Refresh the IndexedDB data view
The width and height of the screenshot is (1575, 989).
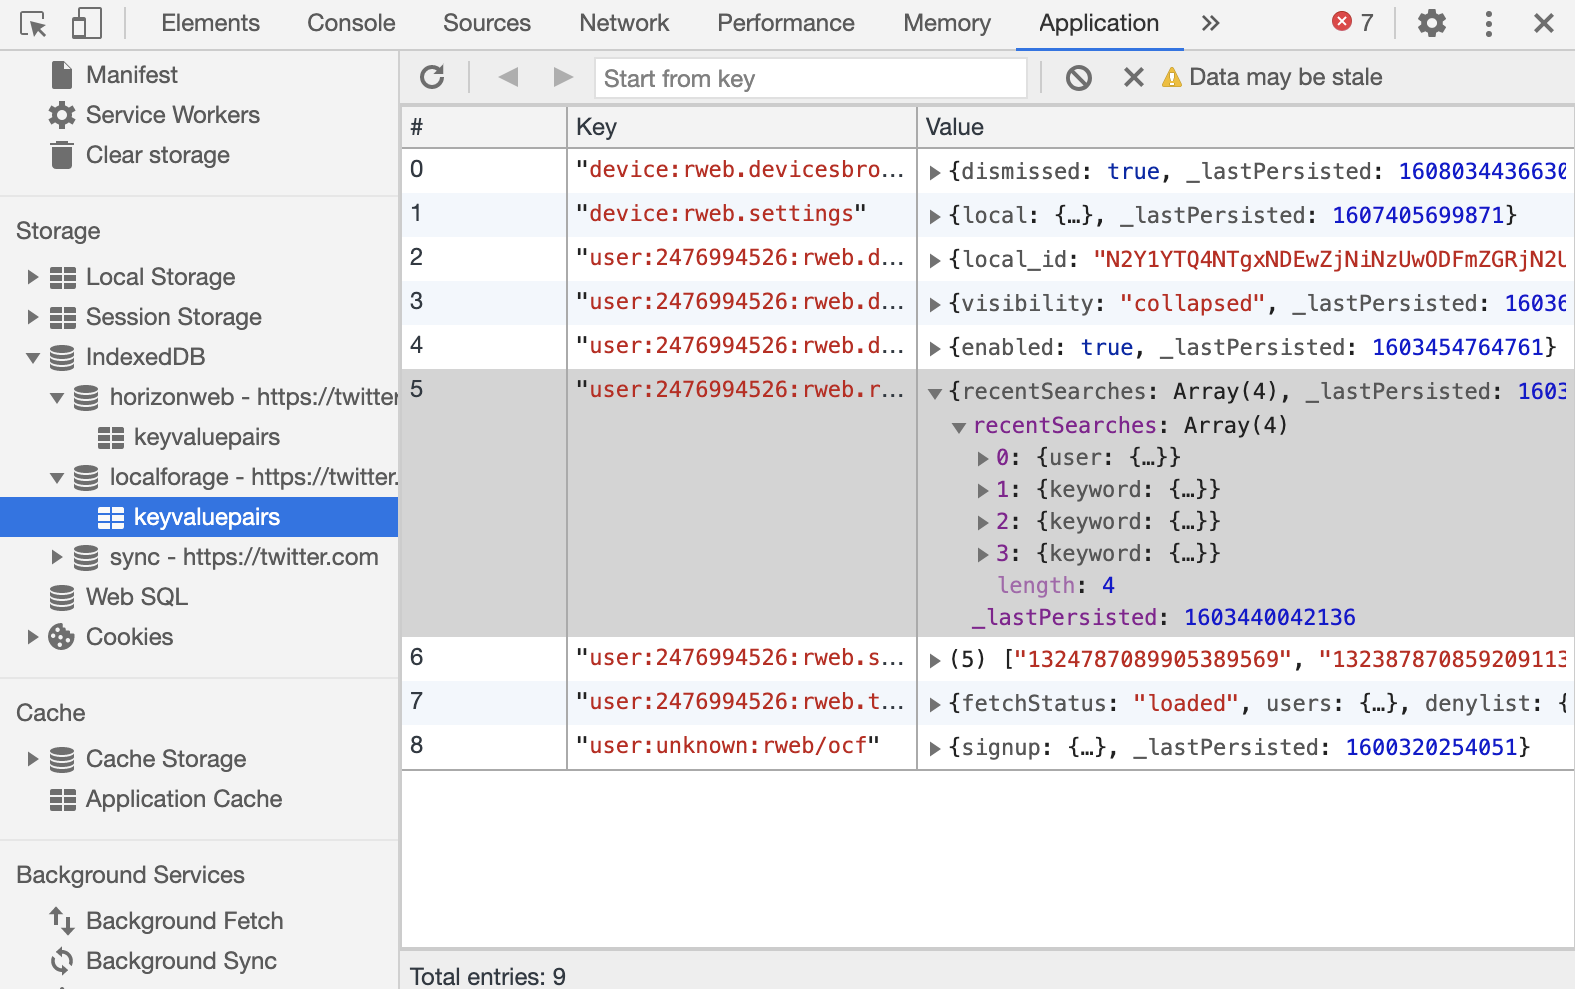pyautogui.click(x=432, y=77)
